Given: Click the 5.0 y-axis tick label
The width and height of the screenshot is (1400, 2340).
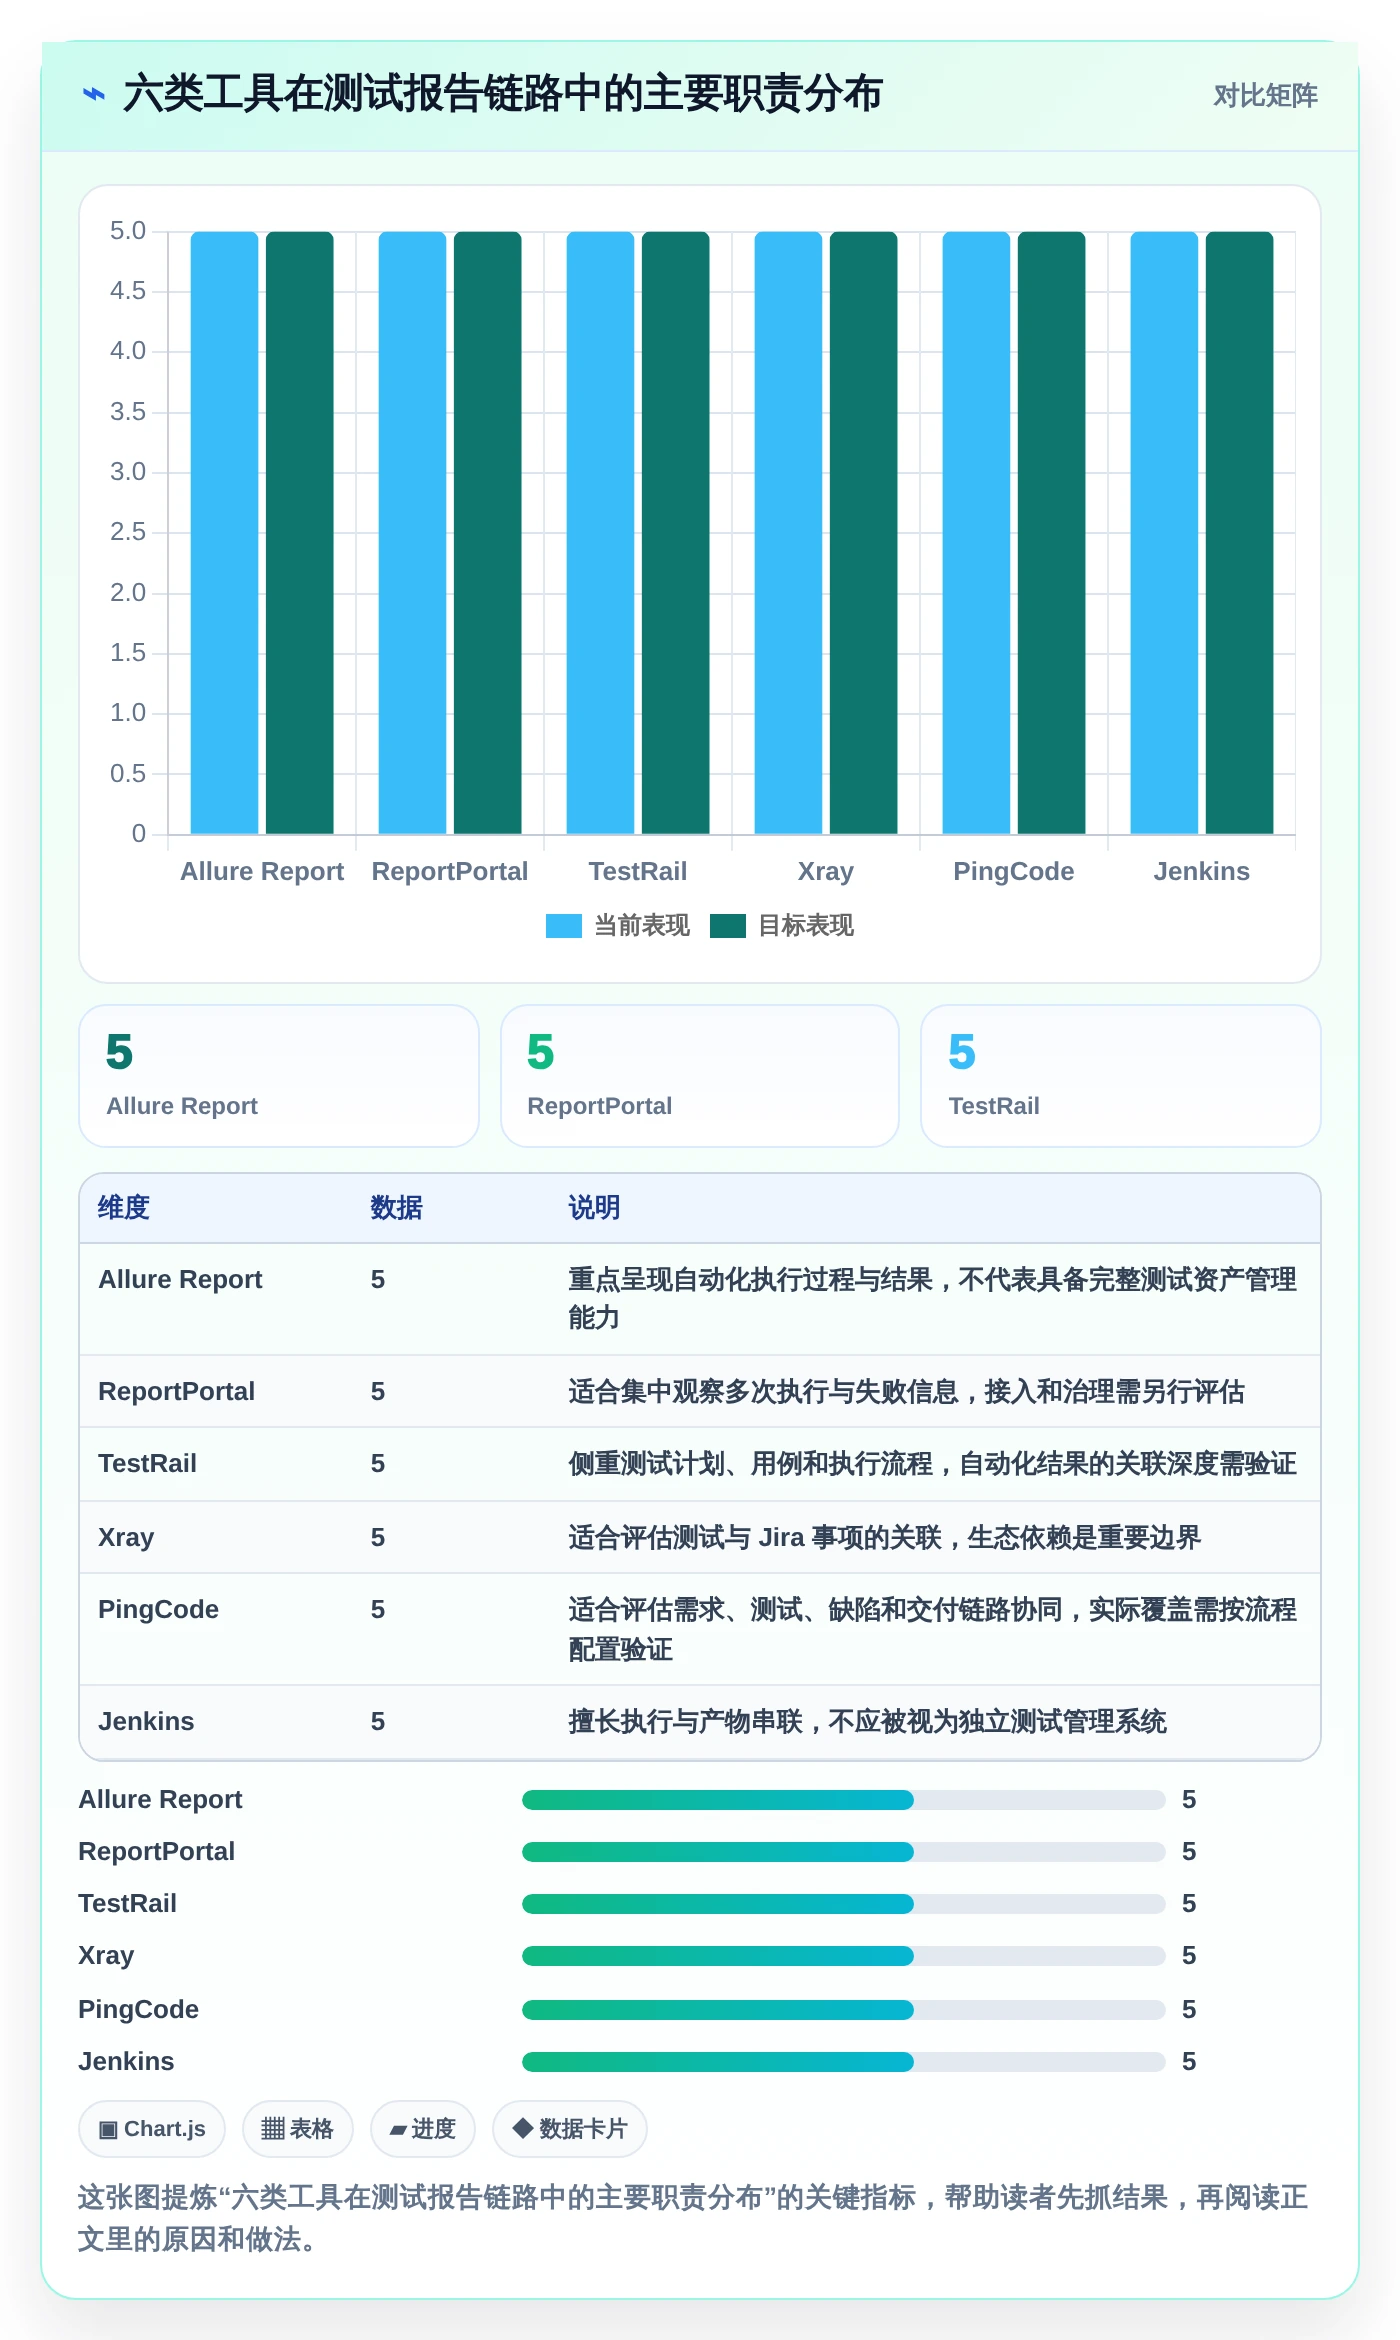Looking at the screenshot, I should [128, 231].
